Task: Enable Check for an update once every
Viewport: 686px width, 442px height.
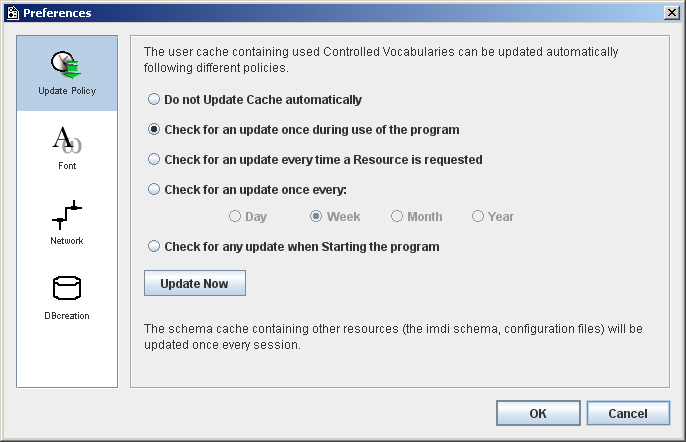Action: click(154, 189)
